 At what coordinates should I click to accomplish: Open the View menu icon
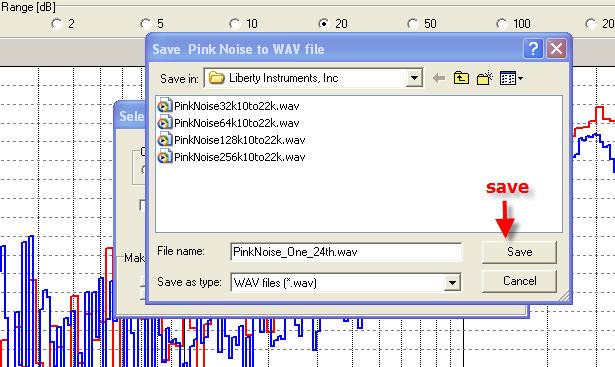coord(511,78)
